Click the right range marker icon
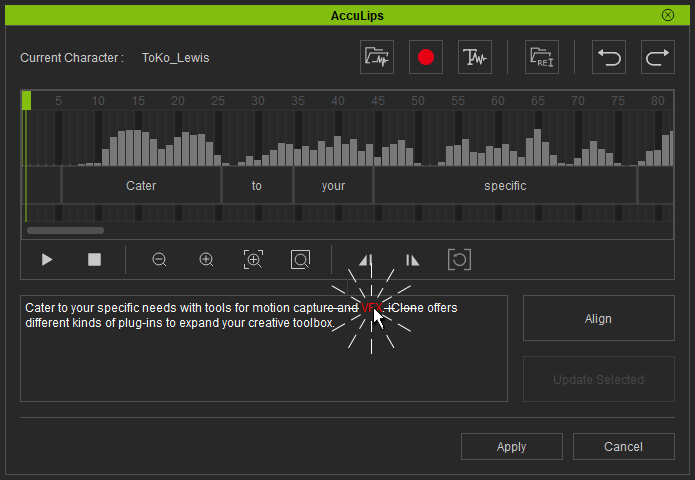The width and height of the screenshot is (695, 480). coord(412,260)
